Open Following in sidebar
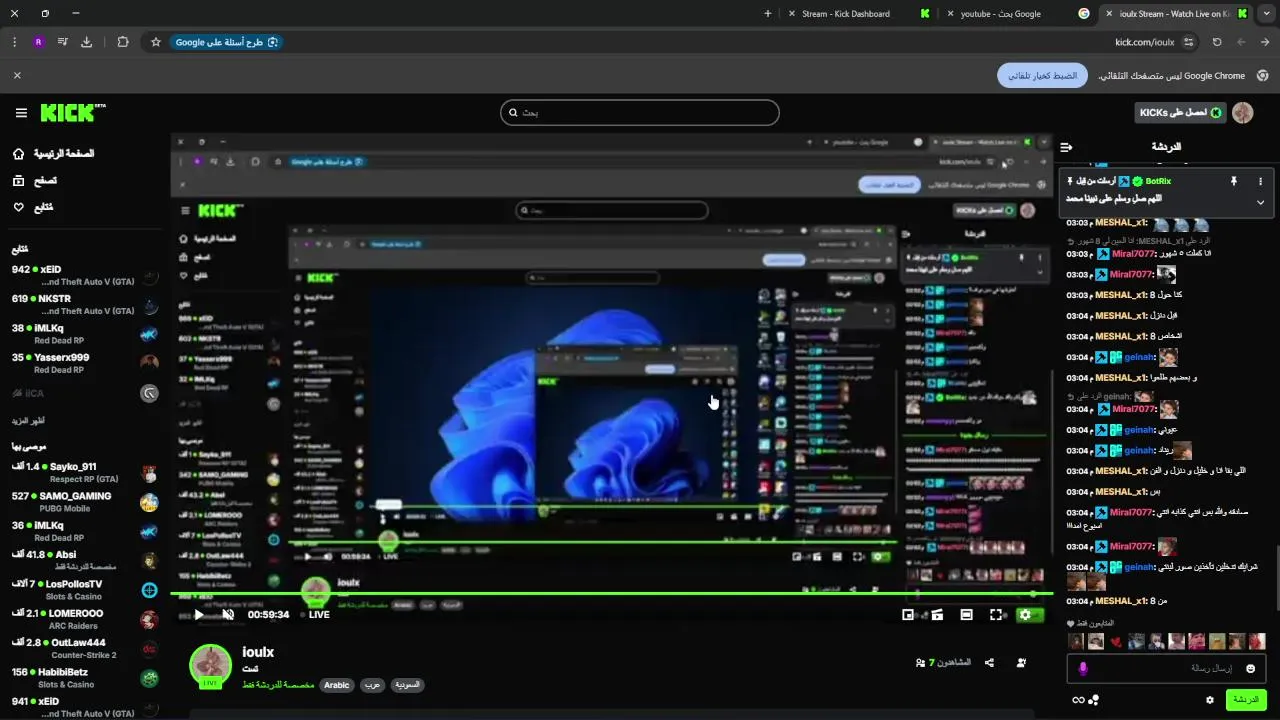 pos(33,207)
